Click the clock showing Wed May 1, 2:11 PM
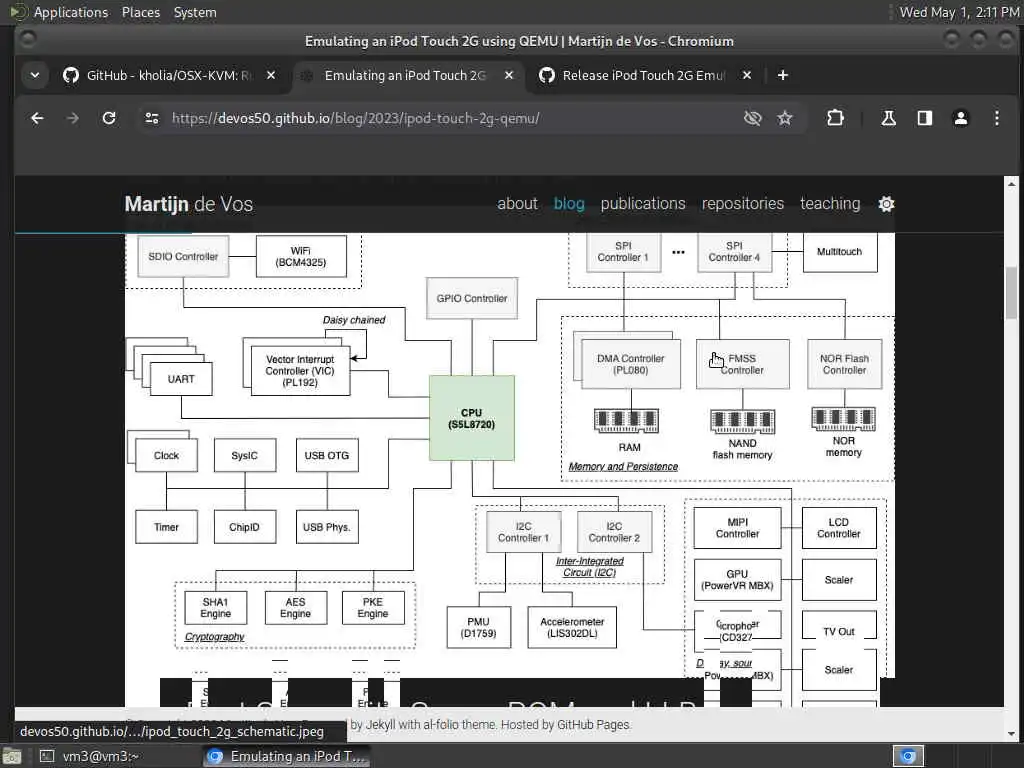Image resolution: width=1024 pixels, height=768 pixels. coord(959,12)
